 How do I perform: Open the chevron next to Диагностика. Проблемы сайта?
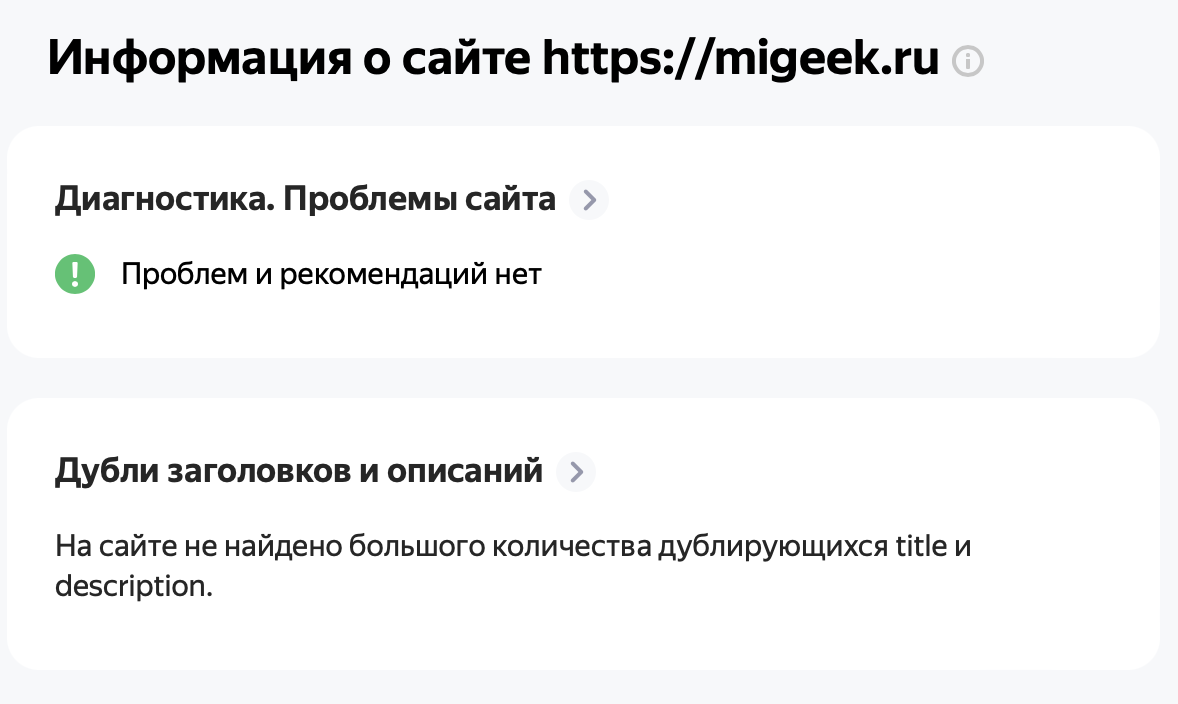pos(589,200)
